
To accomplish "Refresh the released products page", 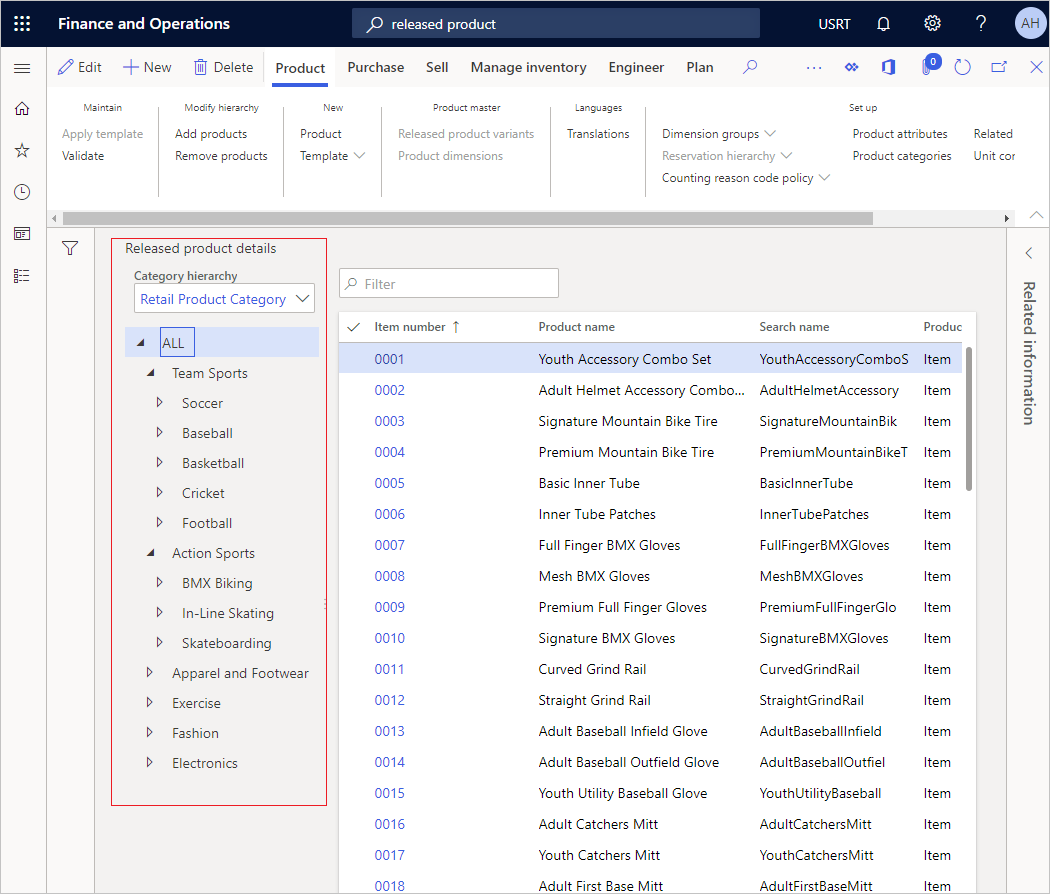I will coord(962,66).
